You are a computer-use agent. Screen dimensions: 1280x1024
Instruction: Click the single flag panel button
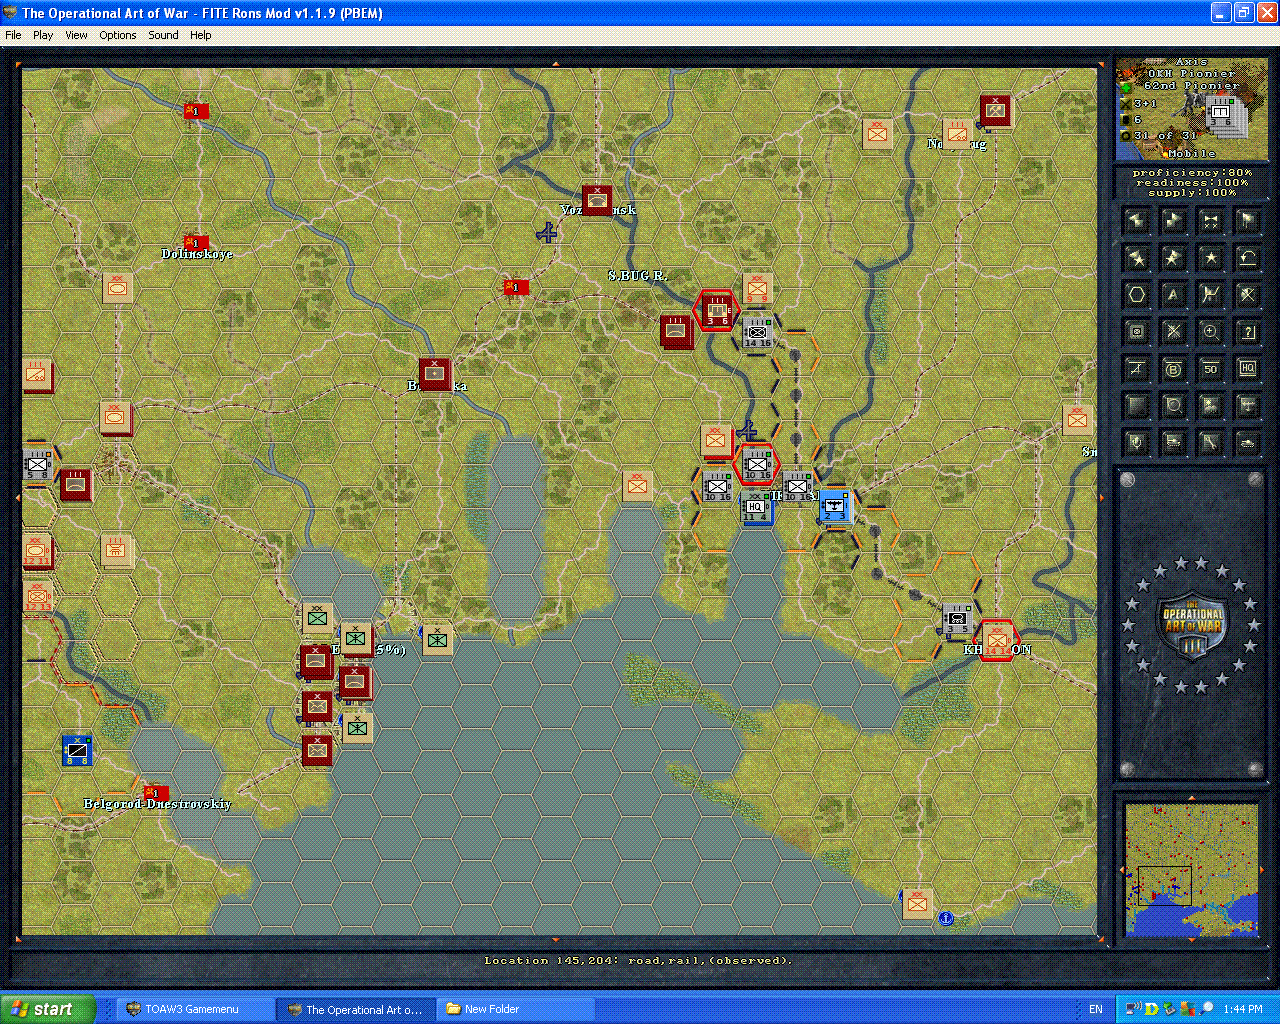1247,221
